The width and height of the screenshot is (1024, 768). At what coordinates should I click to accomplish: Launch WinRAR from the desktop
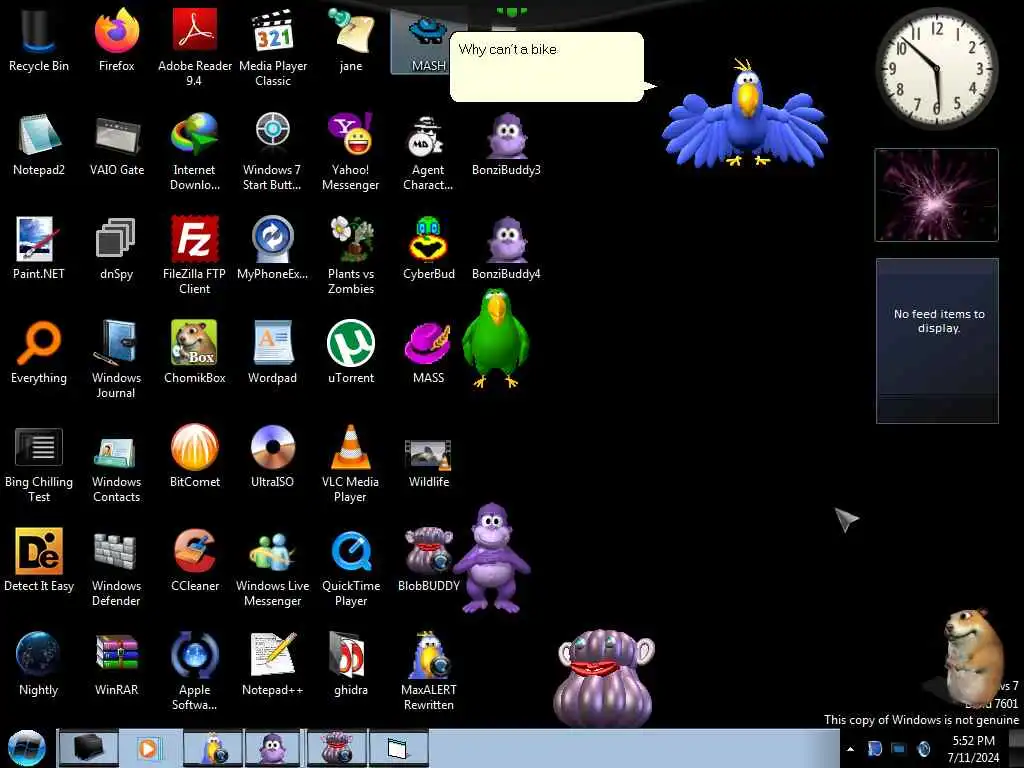tap(116, 664)
